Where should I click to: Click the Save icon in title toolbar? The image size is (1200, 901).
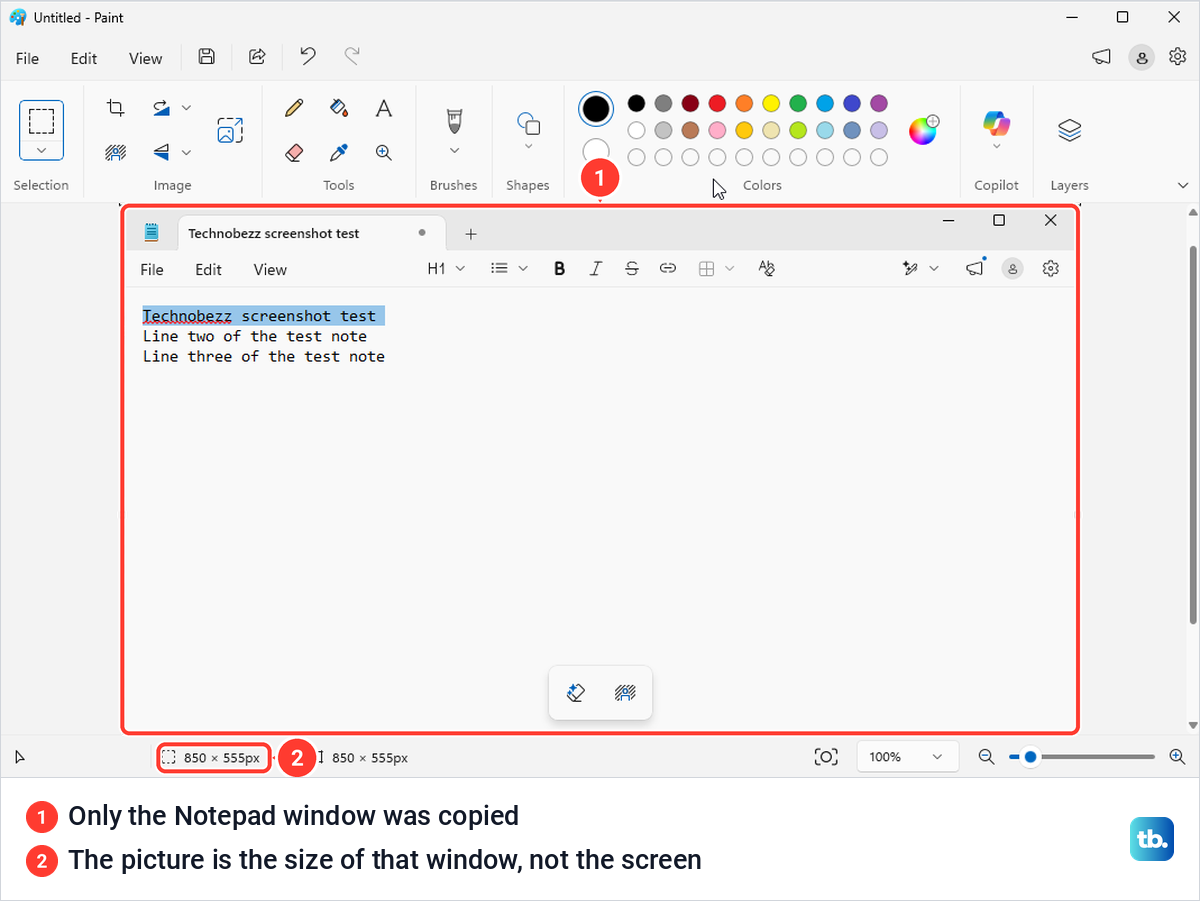tap(206, 57)
